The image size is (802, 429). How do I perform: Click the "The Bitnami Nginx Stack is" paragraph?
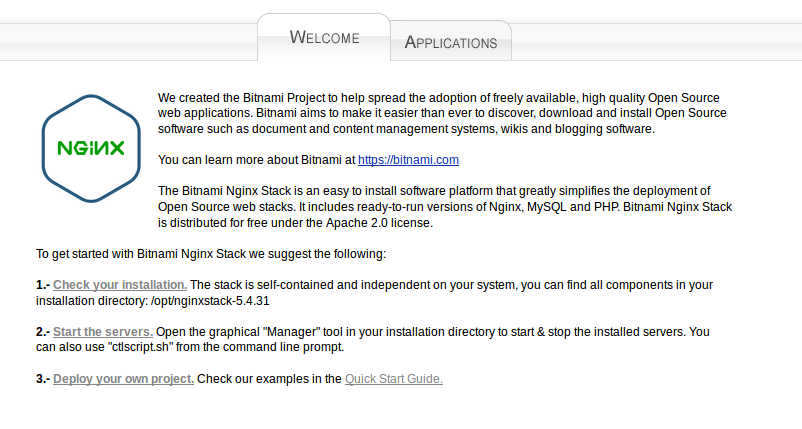(444, 207)
